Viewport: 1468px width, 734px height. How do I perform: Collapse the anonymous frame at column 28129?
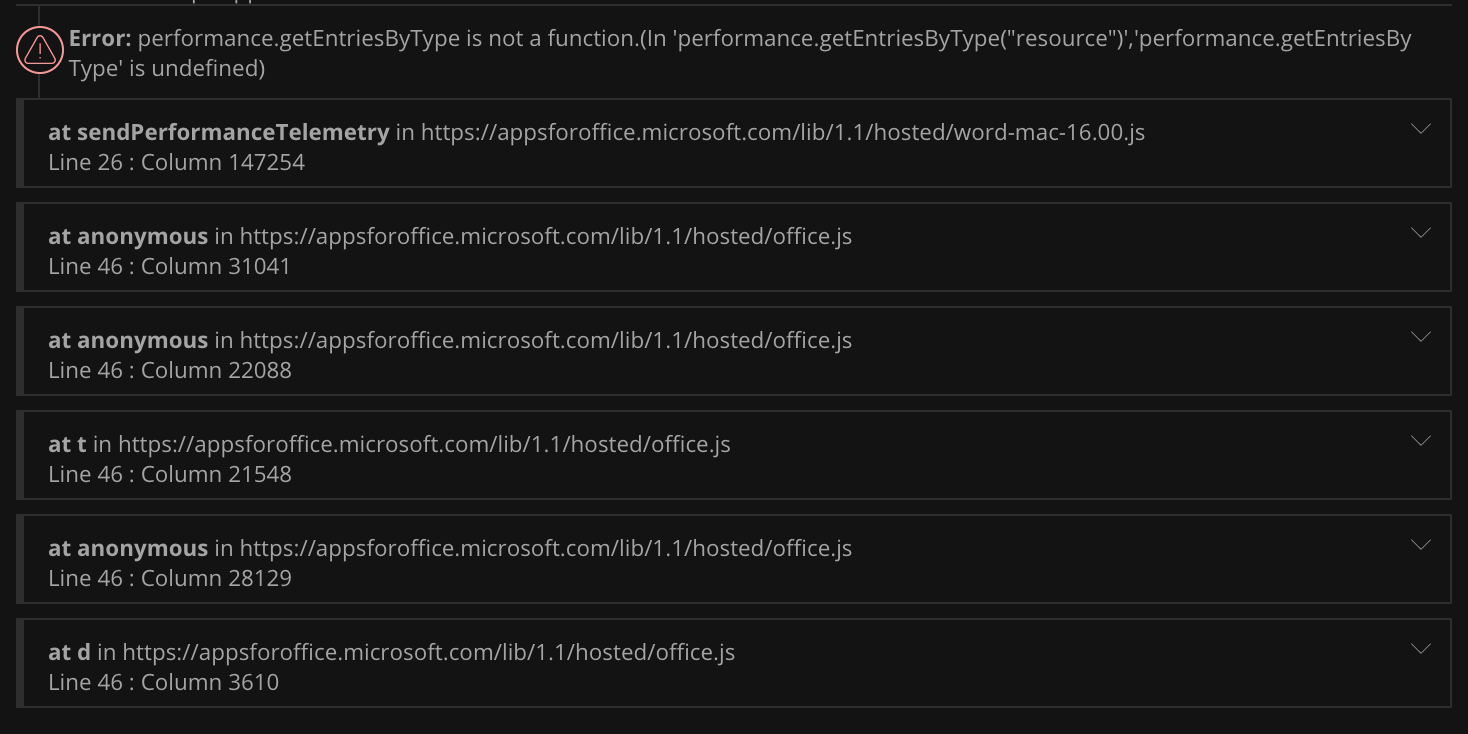(1421, 545)
